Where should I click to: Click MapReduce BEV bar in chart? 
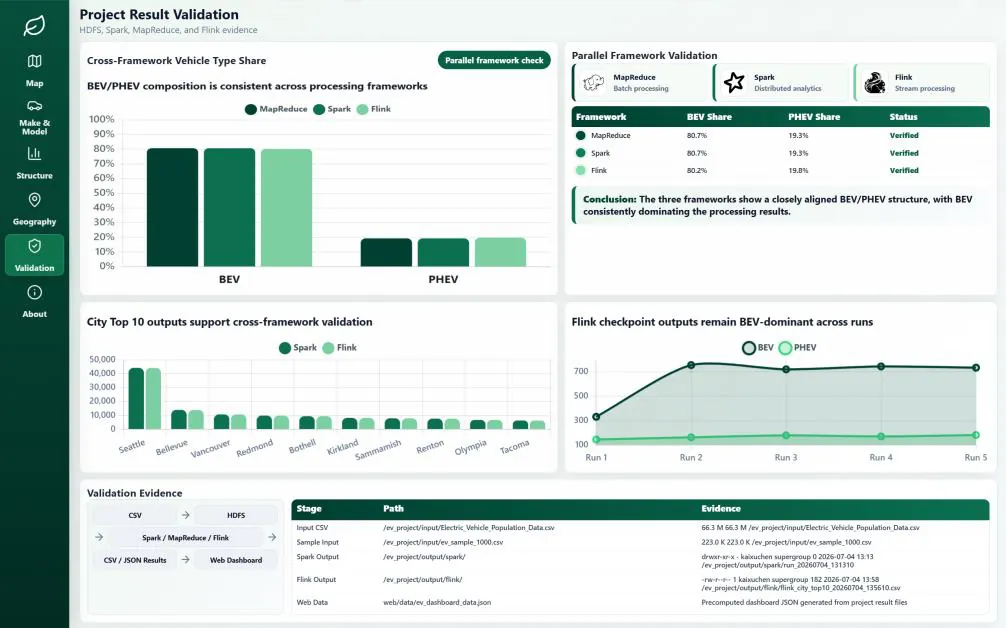(x=173, y=207)
